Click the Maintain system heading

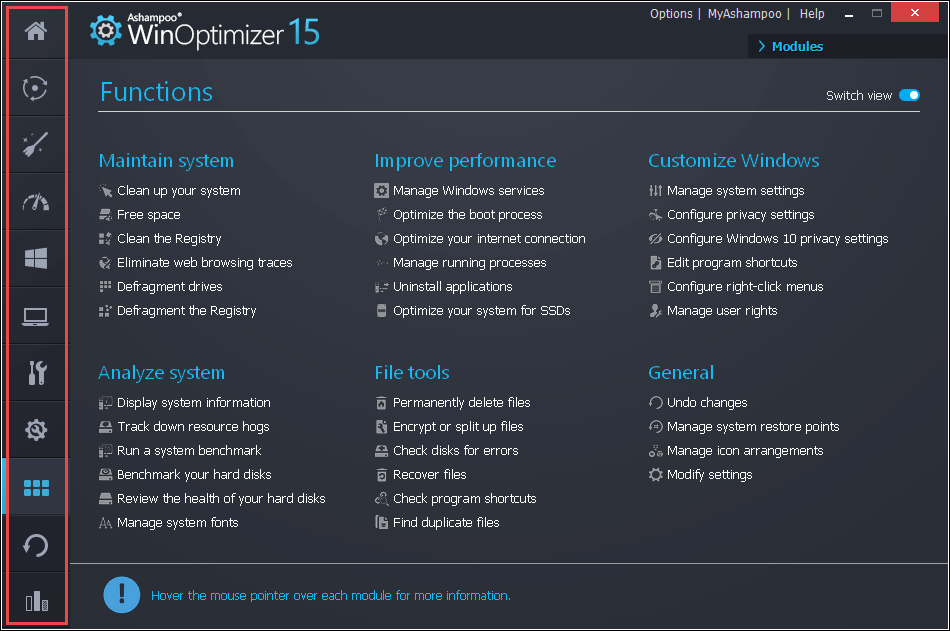click(x=166, y=161)
